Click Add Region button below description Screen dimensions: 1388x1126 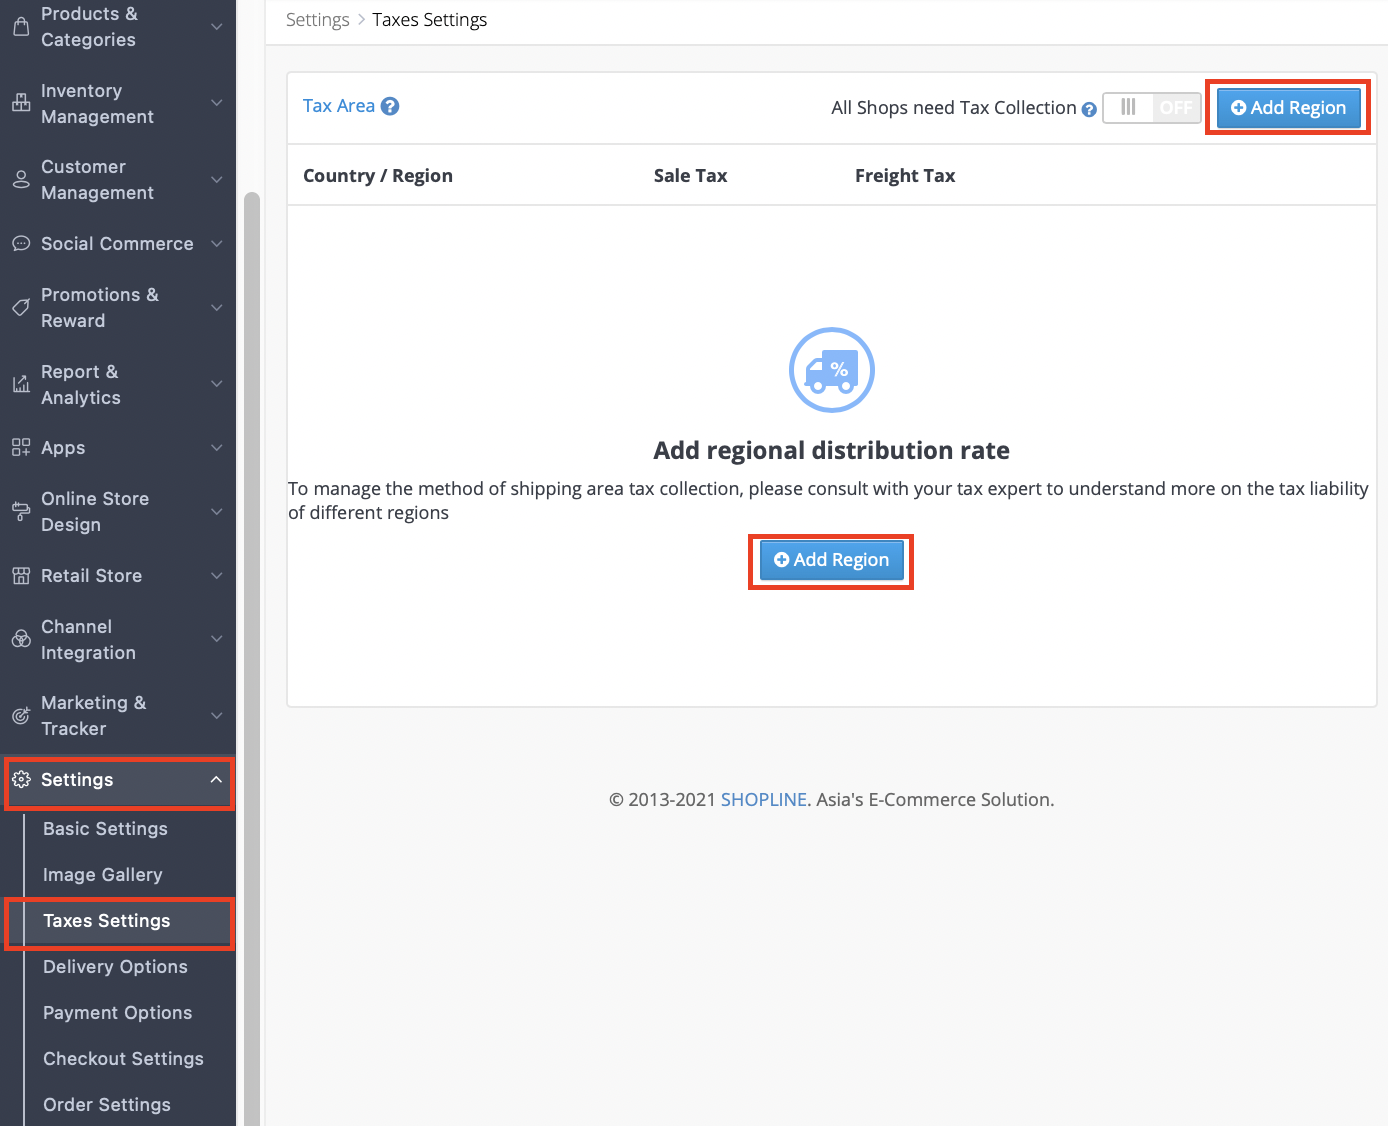tap(831, 560)
